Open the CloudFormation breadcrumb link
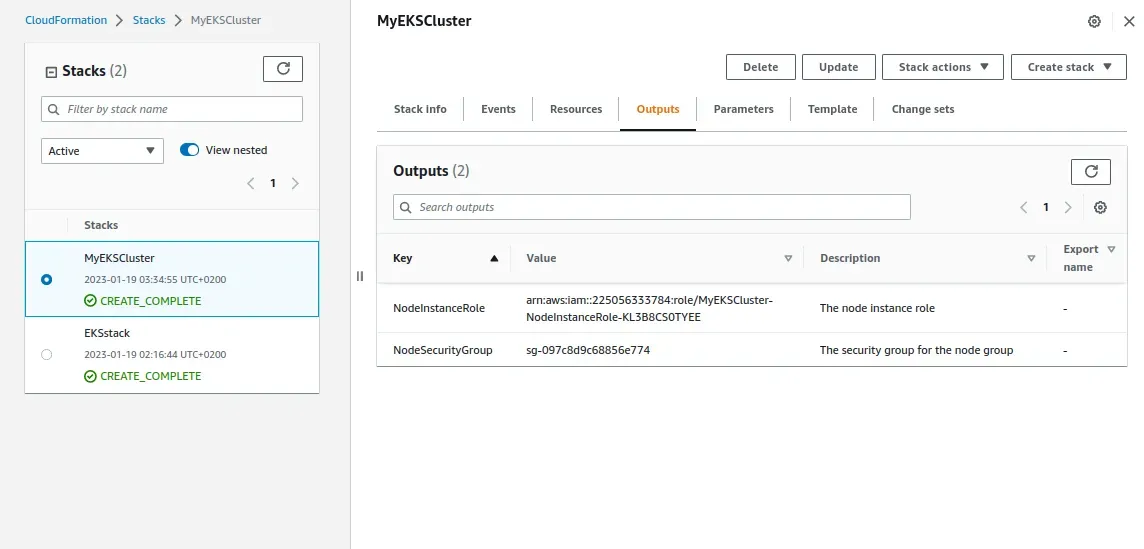 [x=66, y=20]
